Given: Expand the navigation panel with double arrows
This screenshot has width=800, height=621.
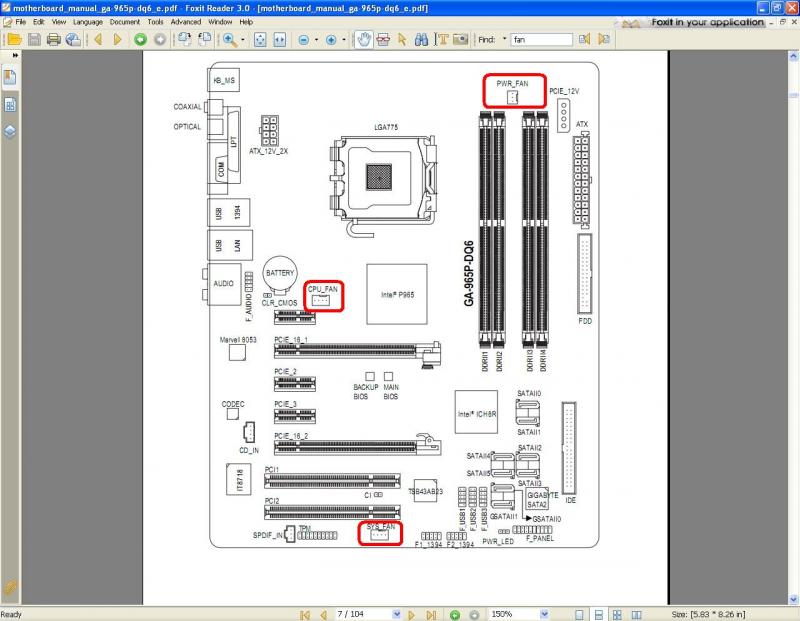Looking at the screenshot, I should [15, 55].
